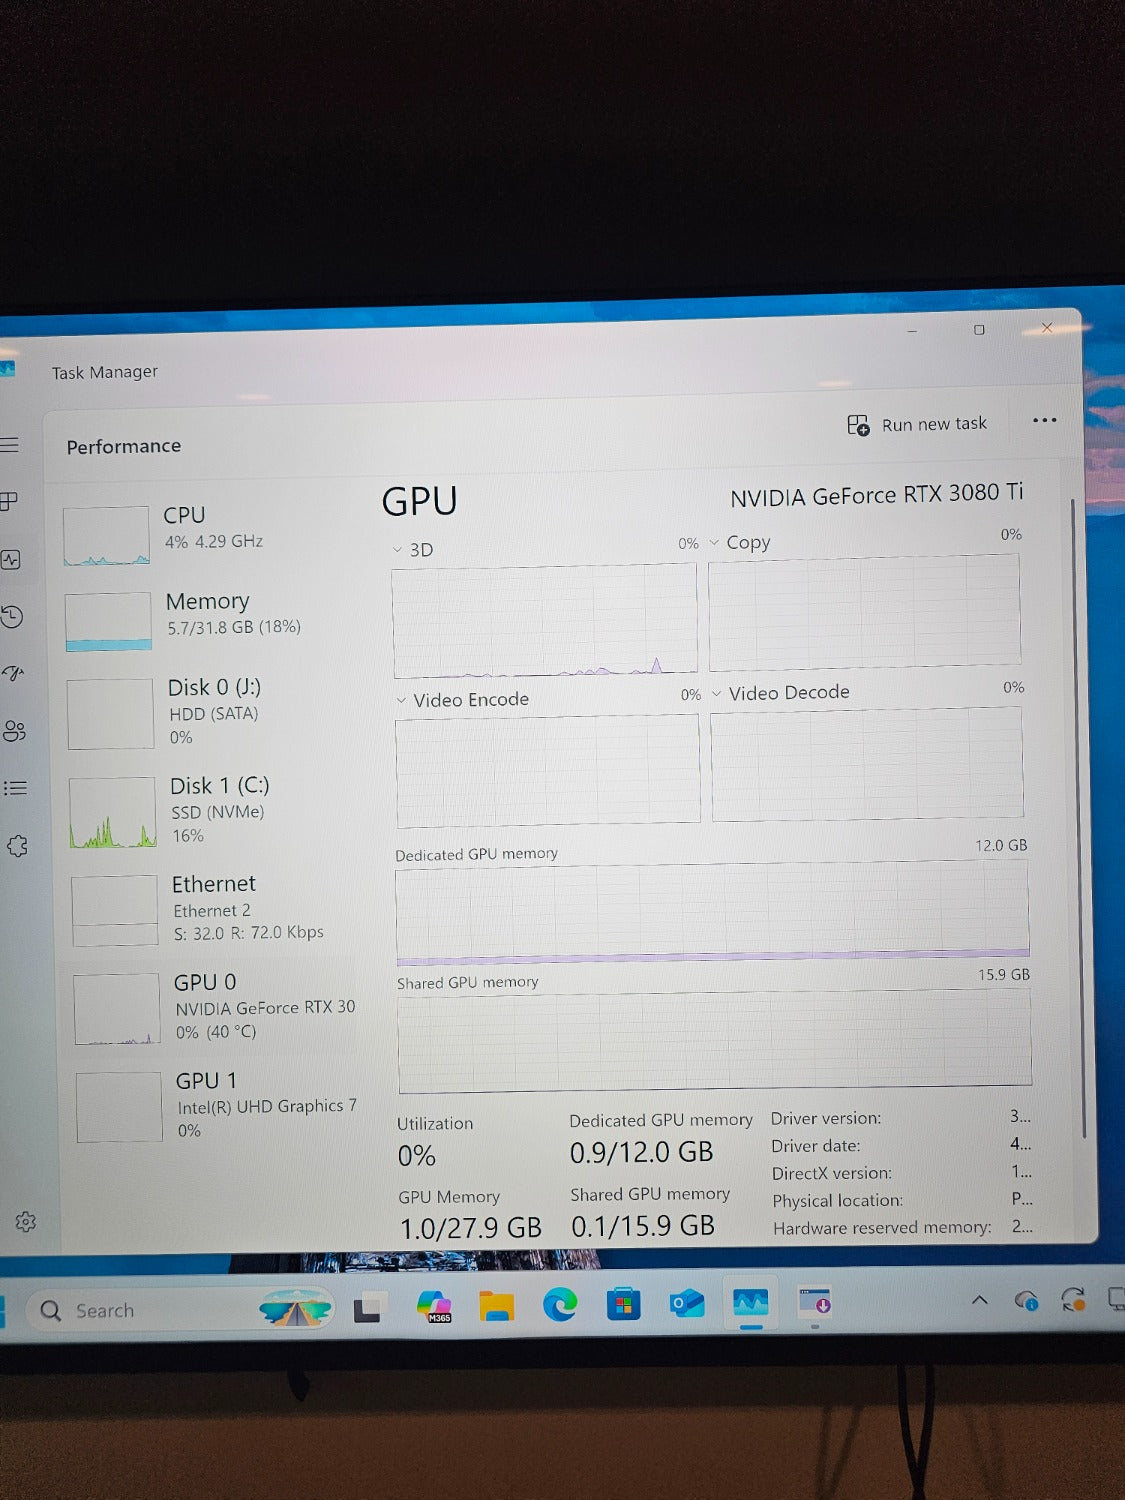Open the Startup apps page icon
The height and width of the screenshot is (1500, 1125).
(13, 673)
